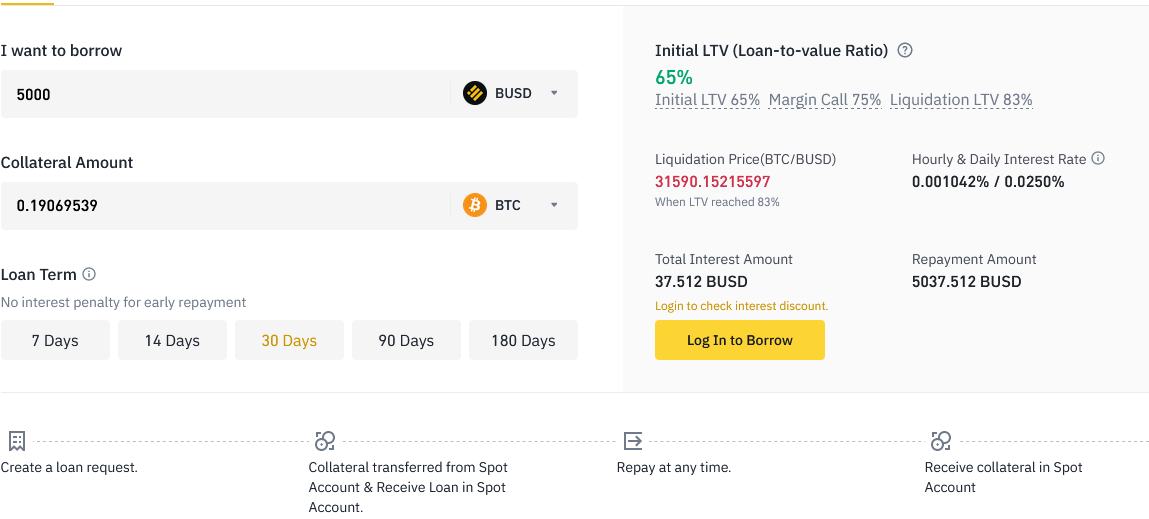The image size is (1149, 519).
Task: Click the orange Bitcoin BTC icon
Action: [x=475, y=205]
